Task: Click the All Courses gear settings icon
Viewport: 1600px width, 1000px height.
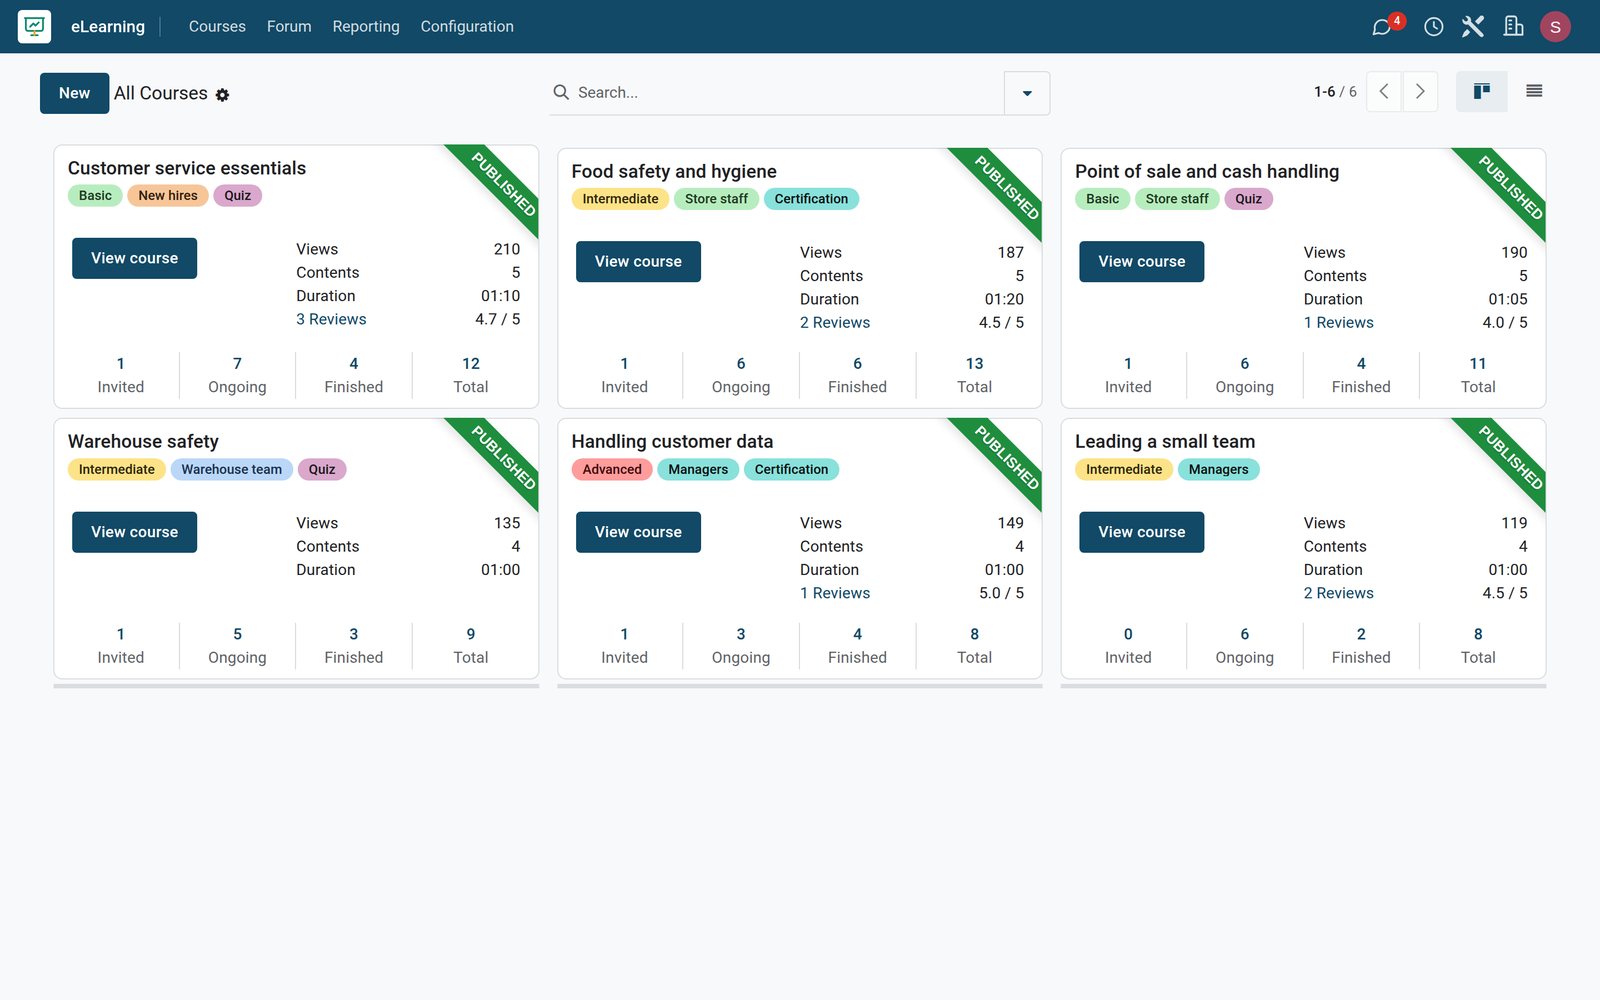Action: click(222, 94)
